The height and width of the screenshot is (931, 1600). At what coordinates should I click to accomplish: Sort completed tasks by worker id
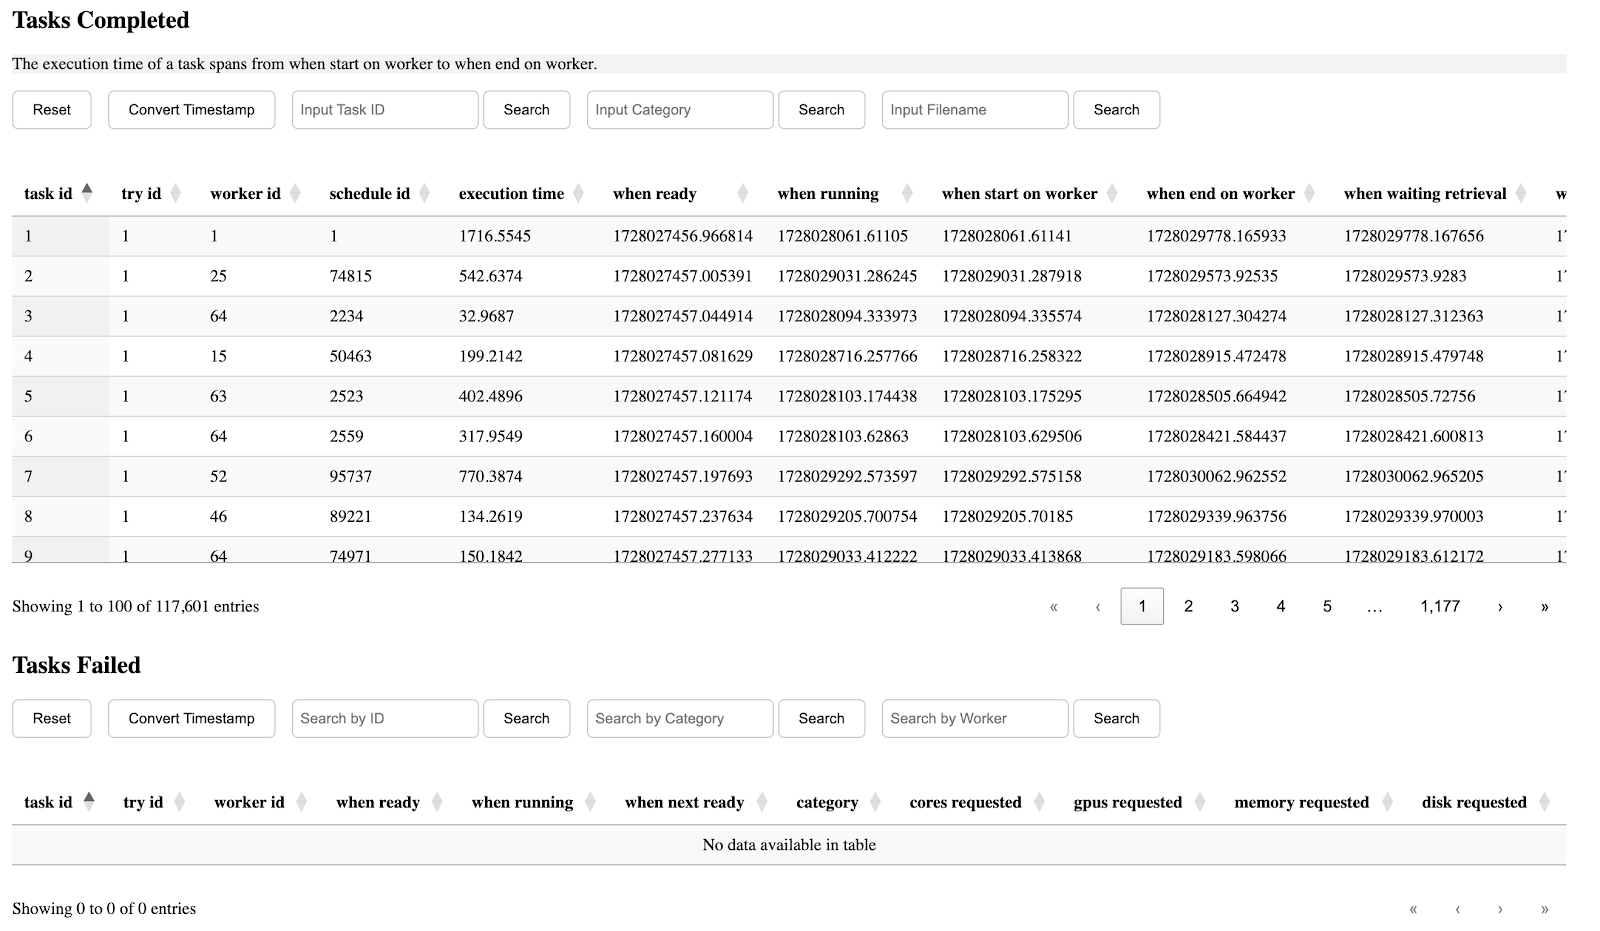[x=245, y=193]
